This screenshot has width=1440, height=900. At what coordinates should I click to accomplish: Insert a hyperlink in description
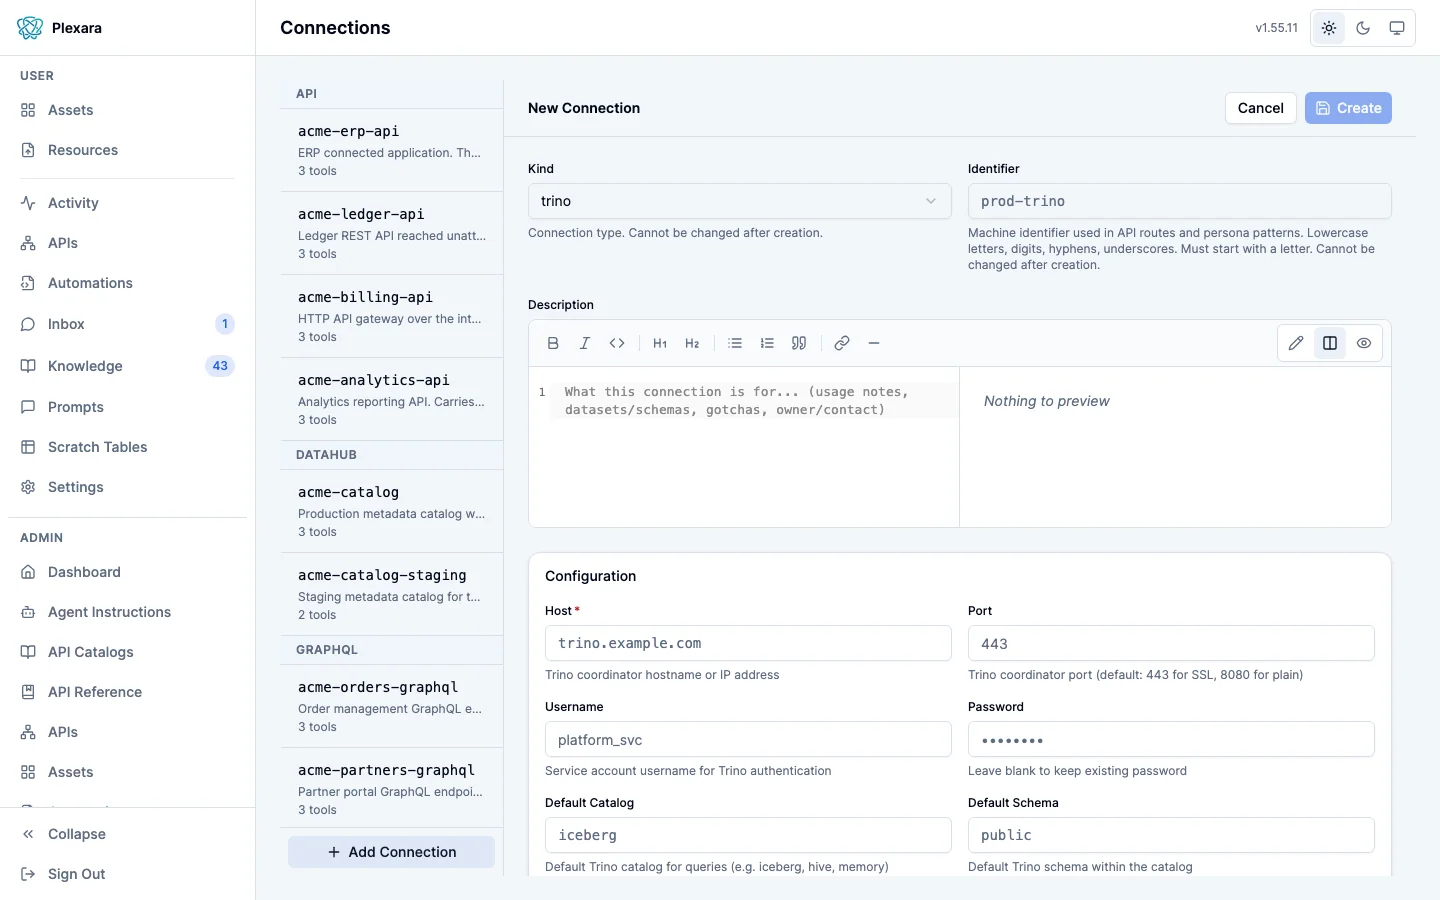[842, 343]
